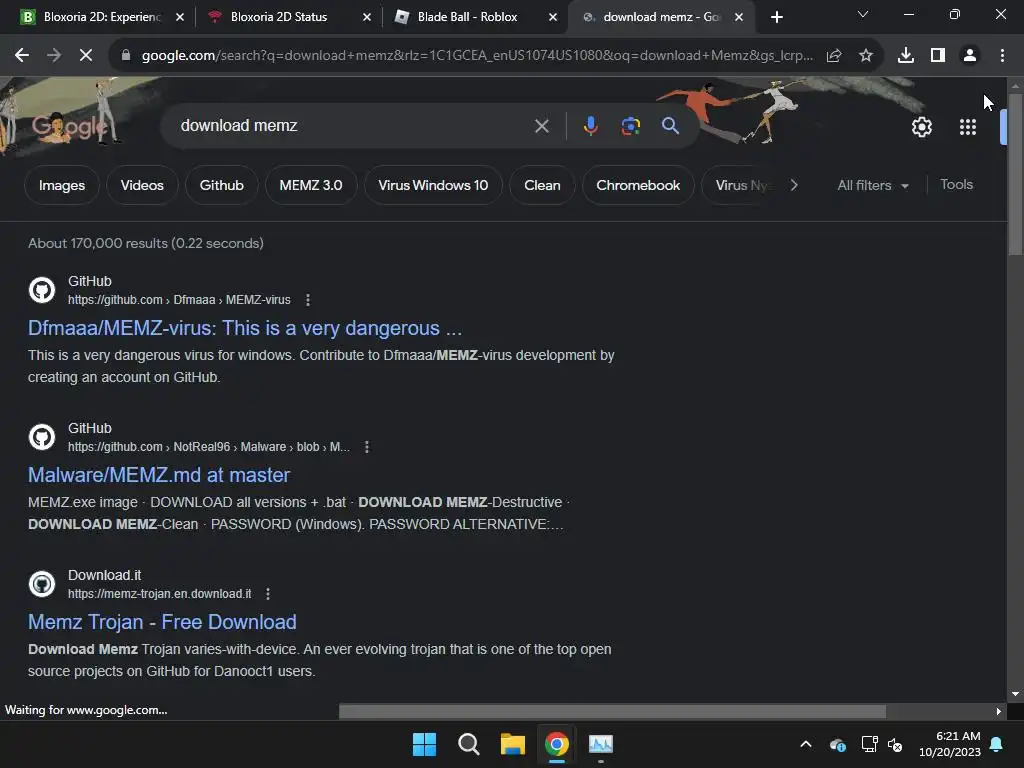Click the forward navigation arrow

pos(54,56)
